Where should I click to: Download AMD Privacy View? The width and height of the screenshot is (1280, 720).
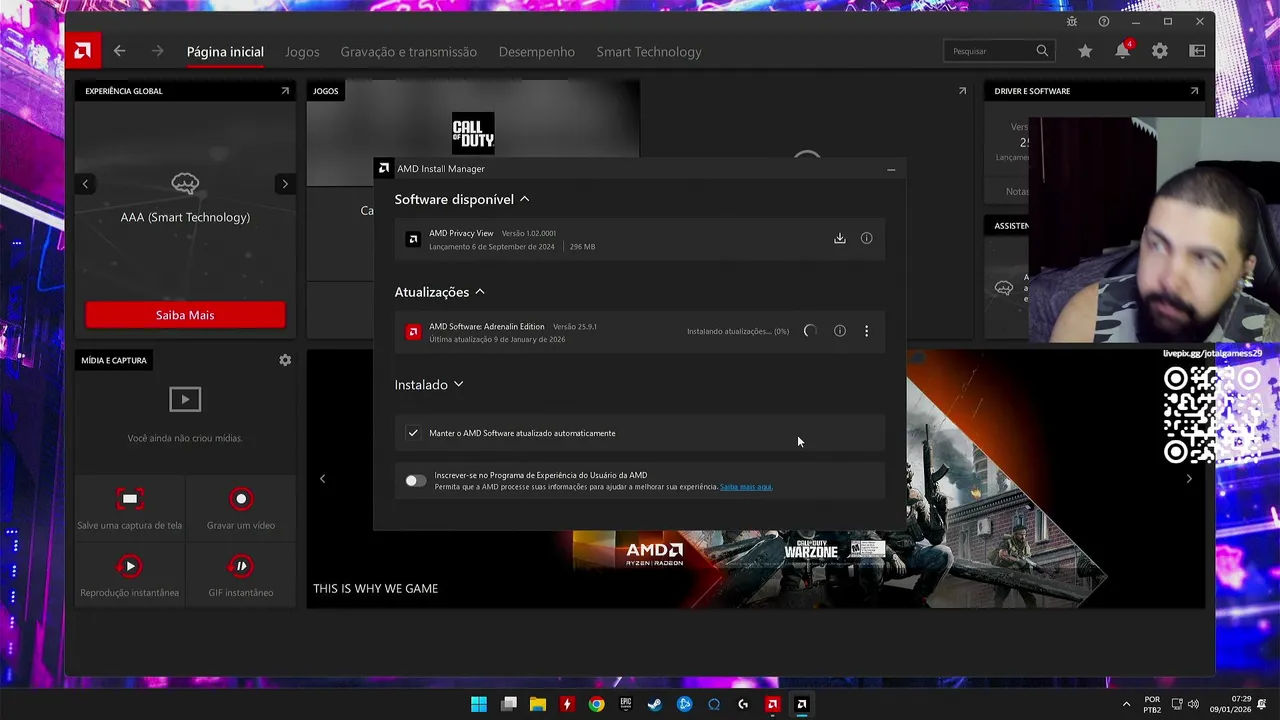(840, 238)
